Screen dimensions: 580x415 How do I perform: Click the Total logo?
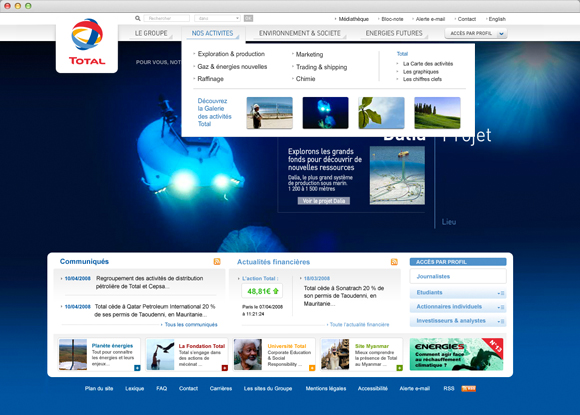(87, 42)
